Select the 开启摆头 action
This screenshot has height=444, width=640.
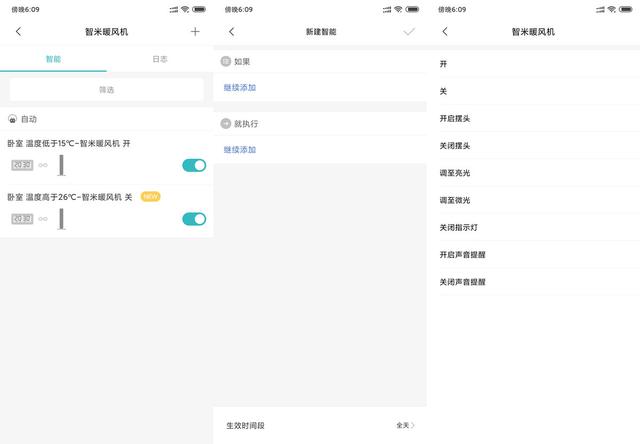(x=533, y=118)
